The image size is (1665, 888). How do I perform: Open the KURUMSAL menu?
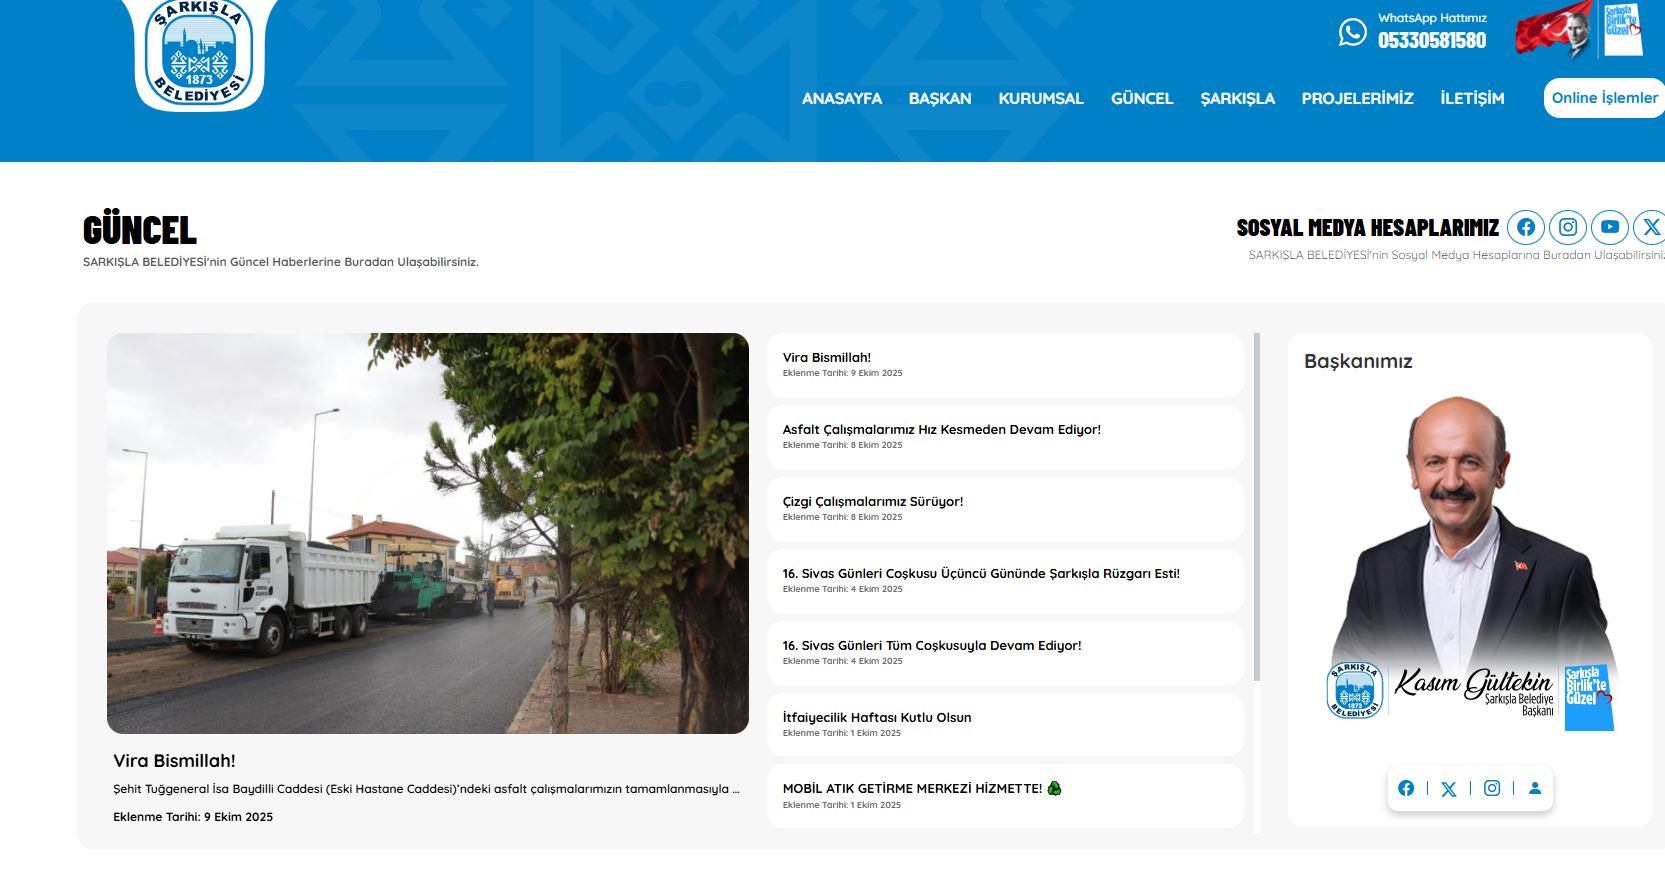click(1040, 98)
